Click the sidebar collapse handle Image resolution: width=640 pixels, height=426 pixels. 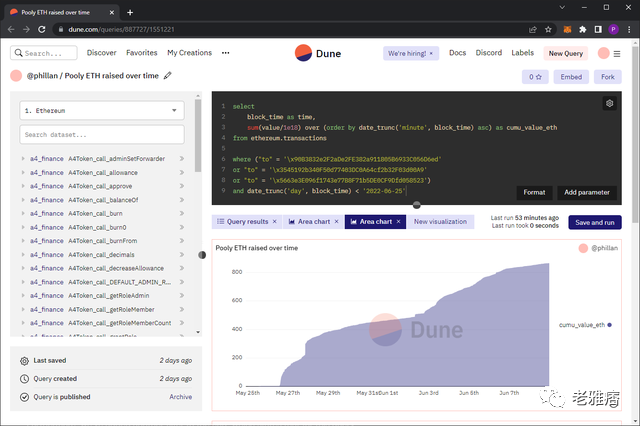(202, 255)
